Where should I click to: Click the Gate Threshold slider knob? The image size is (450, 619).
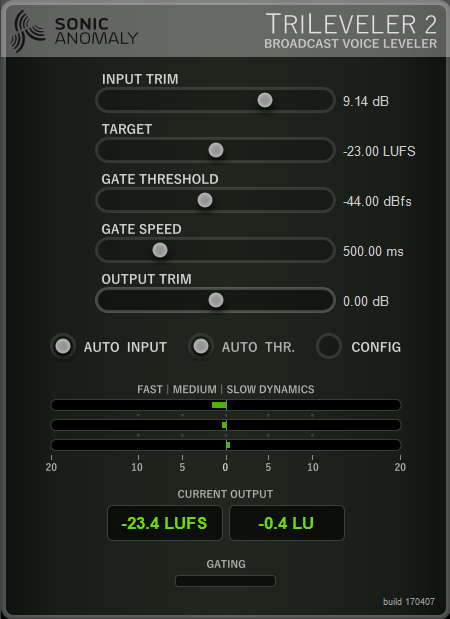tap(205, 200)
